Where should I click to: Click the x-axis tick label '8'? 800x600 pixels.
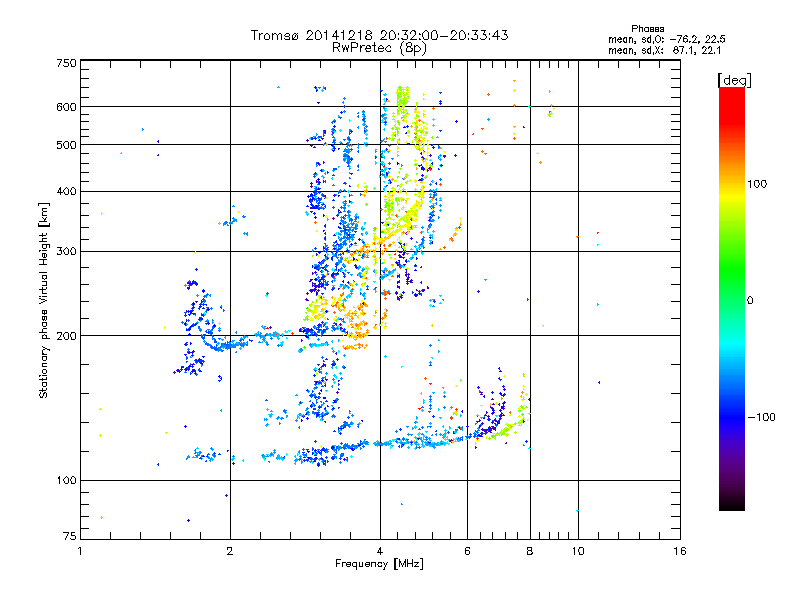530,551
